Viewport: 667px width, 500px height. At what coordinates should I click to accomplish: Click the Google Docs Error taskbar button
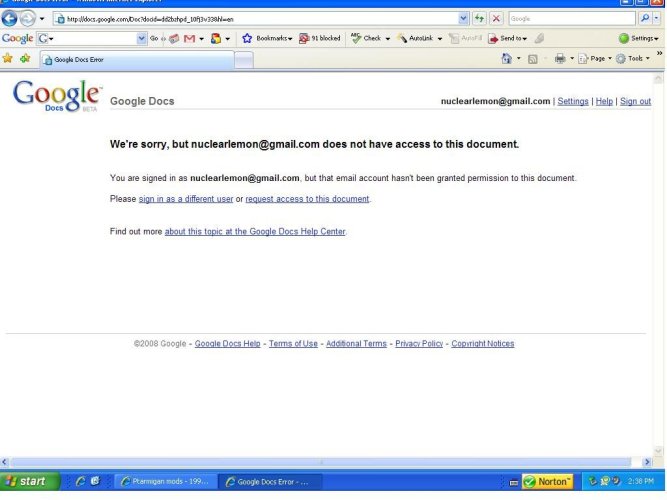point(270,482)
